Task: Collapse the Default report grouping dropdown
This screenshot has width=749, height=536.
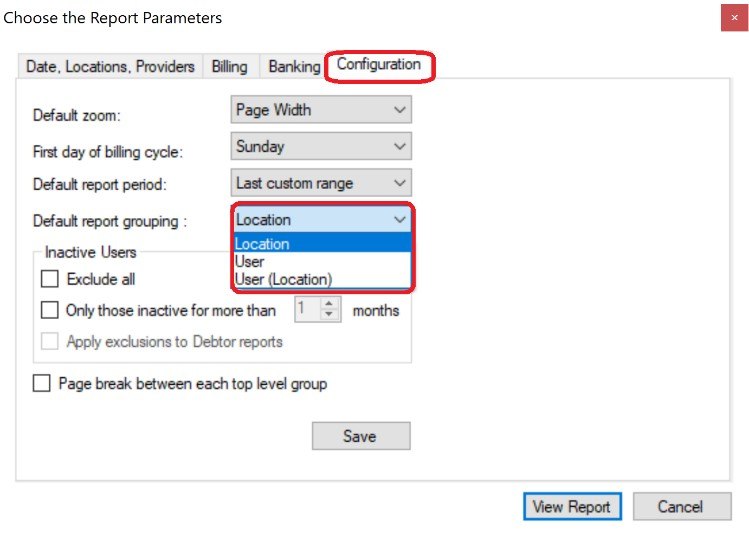Action: 321,220
